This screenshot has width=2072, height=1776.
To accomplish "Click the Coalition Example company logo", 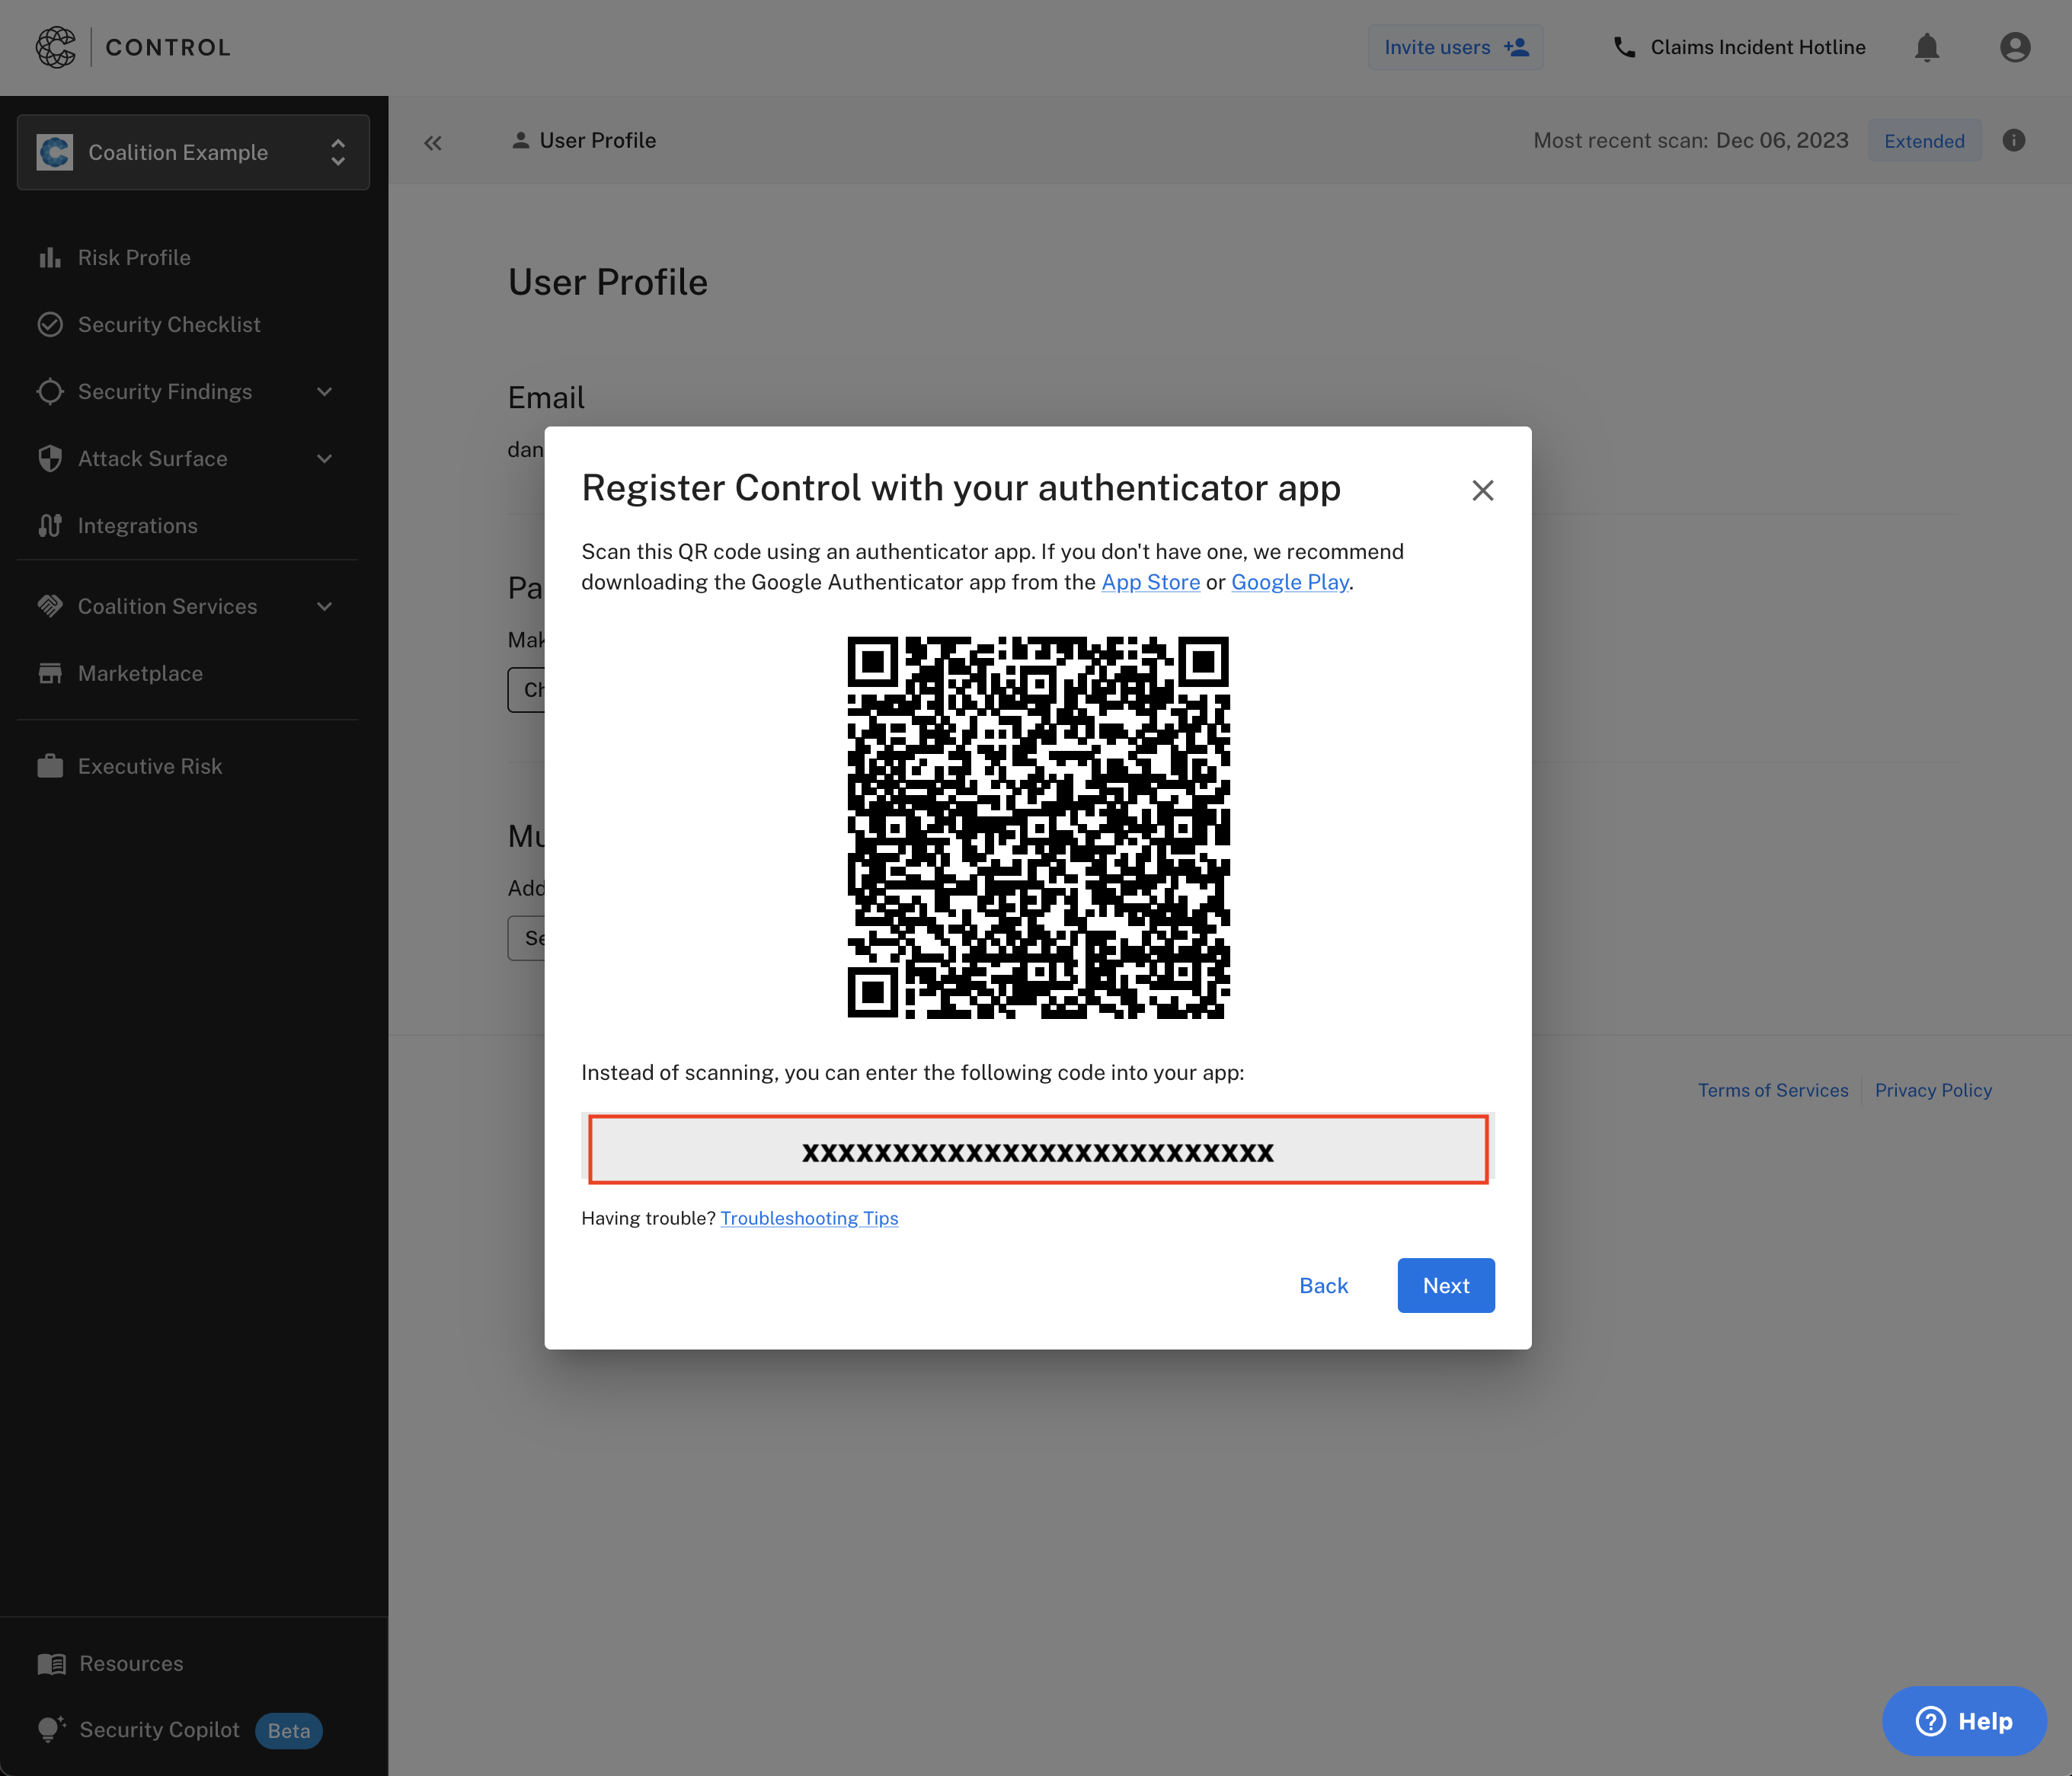I will [x=55, y=152].
